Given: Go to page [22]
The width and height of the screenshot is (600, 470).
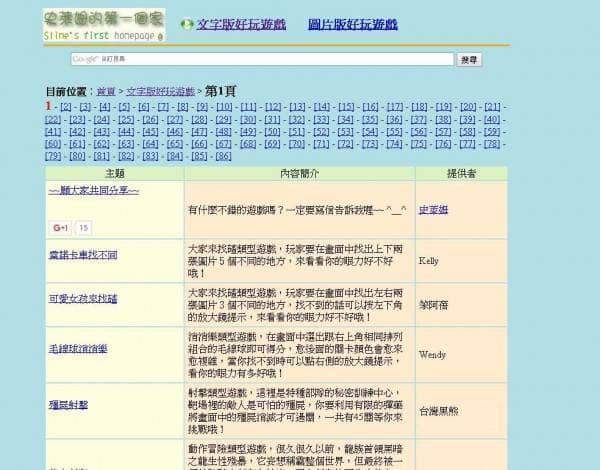Looking at the screenshot, I should click(53, 119).
